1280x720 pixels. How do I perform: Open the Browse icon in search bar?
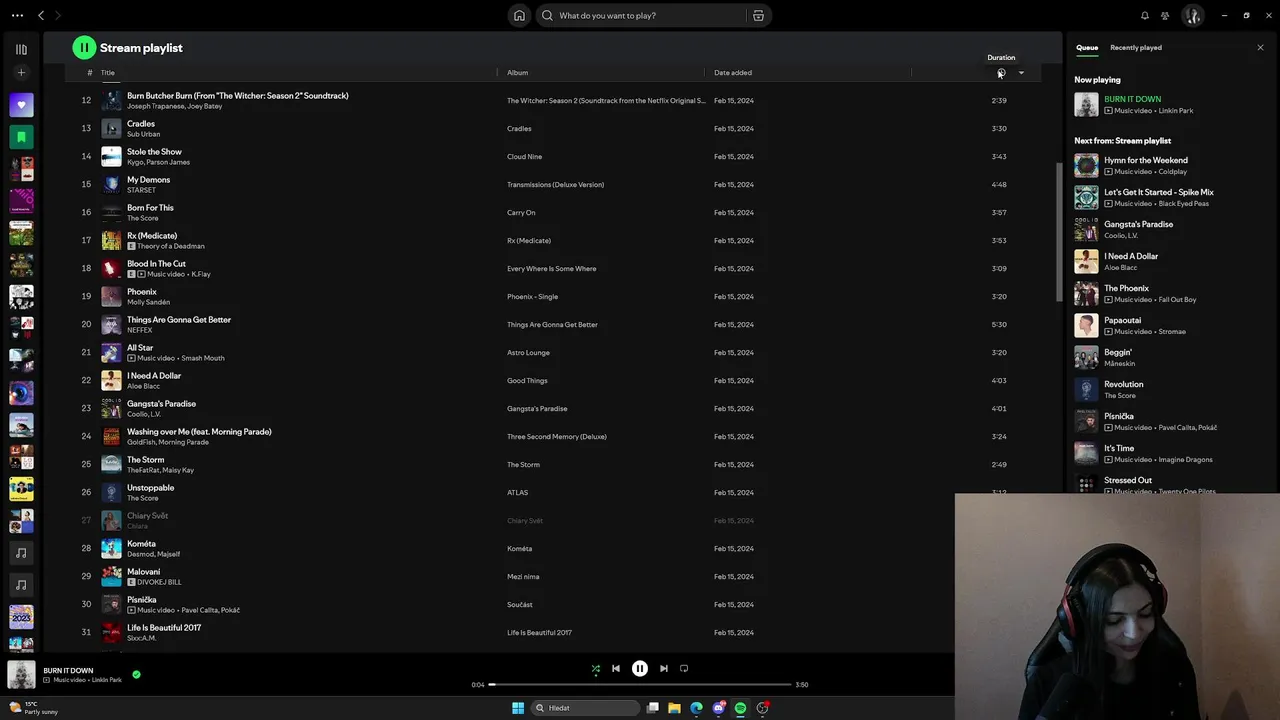click(758, 15)
